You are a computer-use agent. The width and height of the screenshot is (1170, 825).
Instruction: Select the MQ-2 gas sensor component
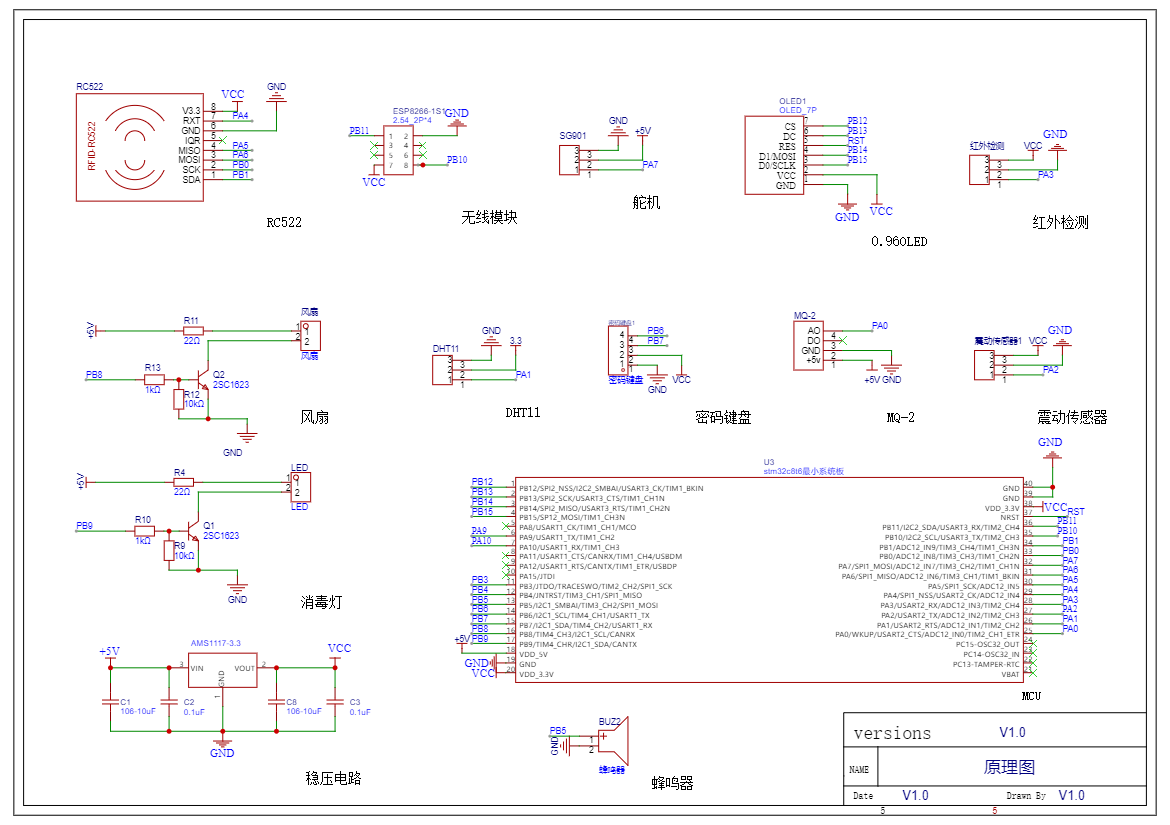808,345
